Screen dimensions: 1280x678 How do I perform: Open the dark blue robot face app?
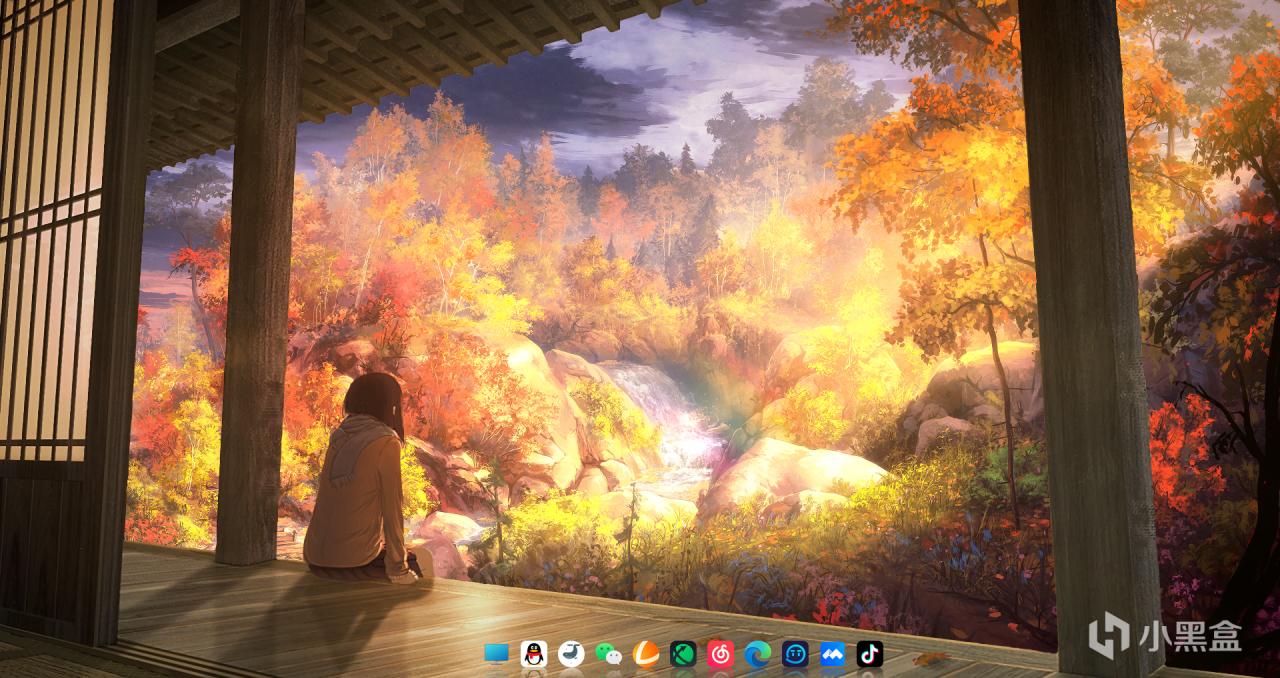click(x=795, y=654)
